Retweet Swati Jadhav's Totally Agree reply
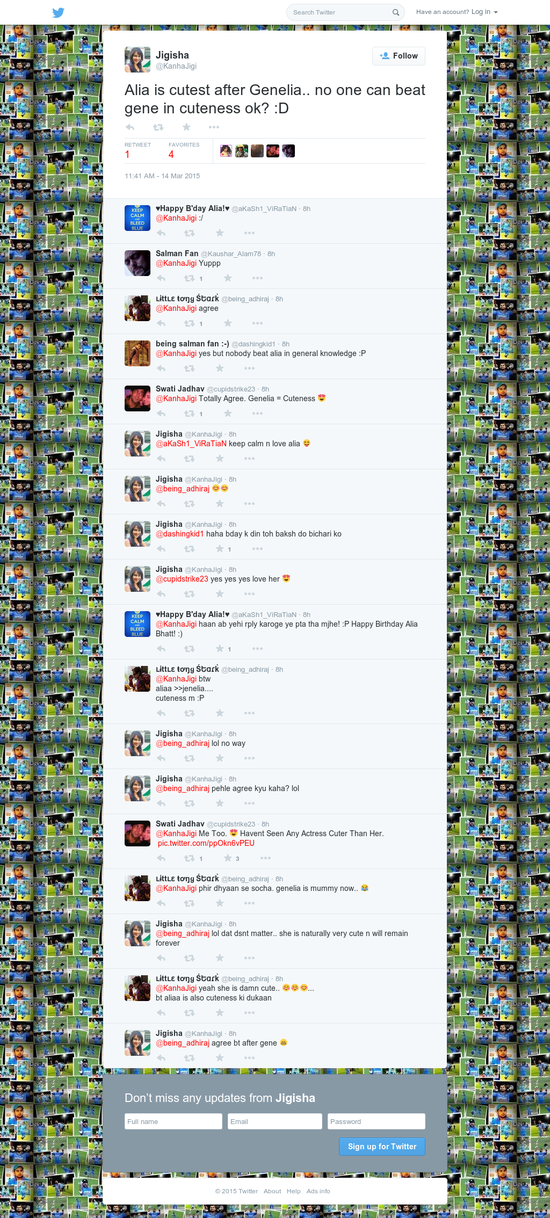The height and width of the screenshot is (1218, 550). (x=189, y=413)
